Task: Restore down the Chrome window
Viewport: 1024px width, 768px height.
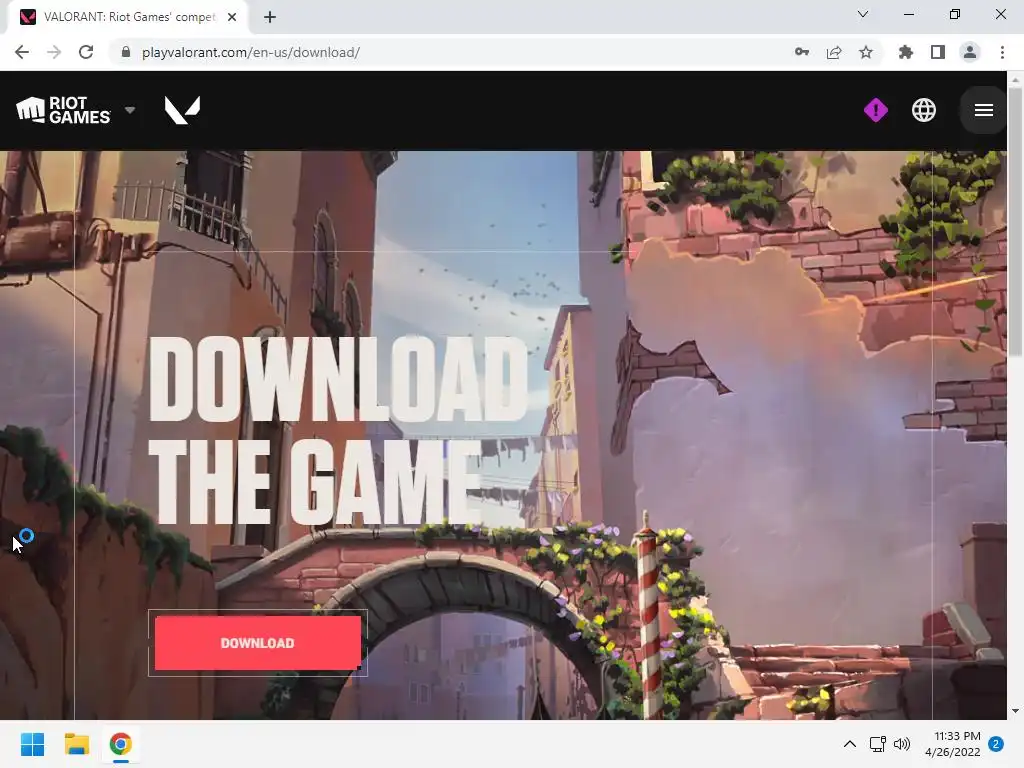Action: [955, 14]
